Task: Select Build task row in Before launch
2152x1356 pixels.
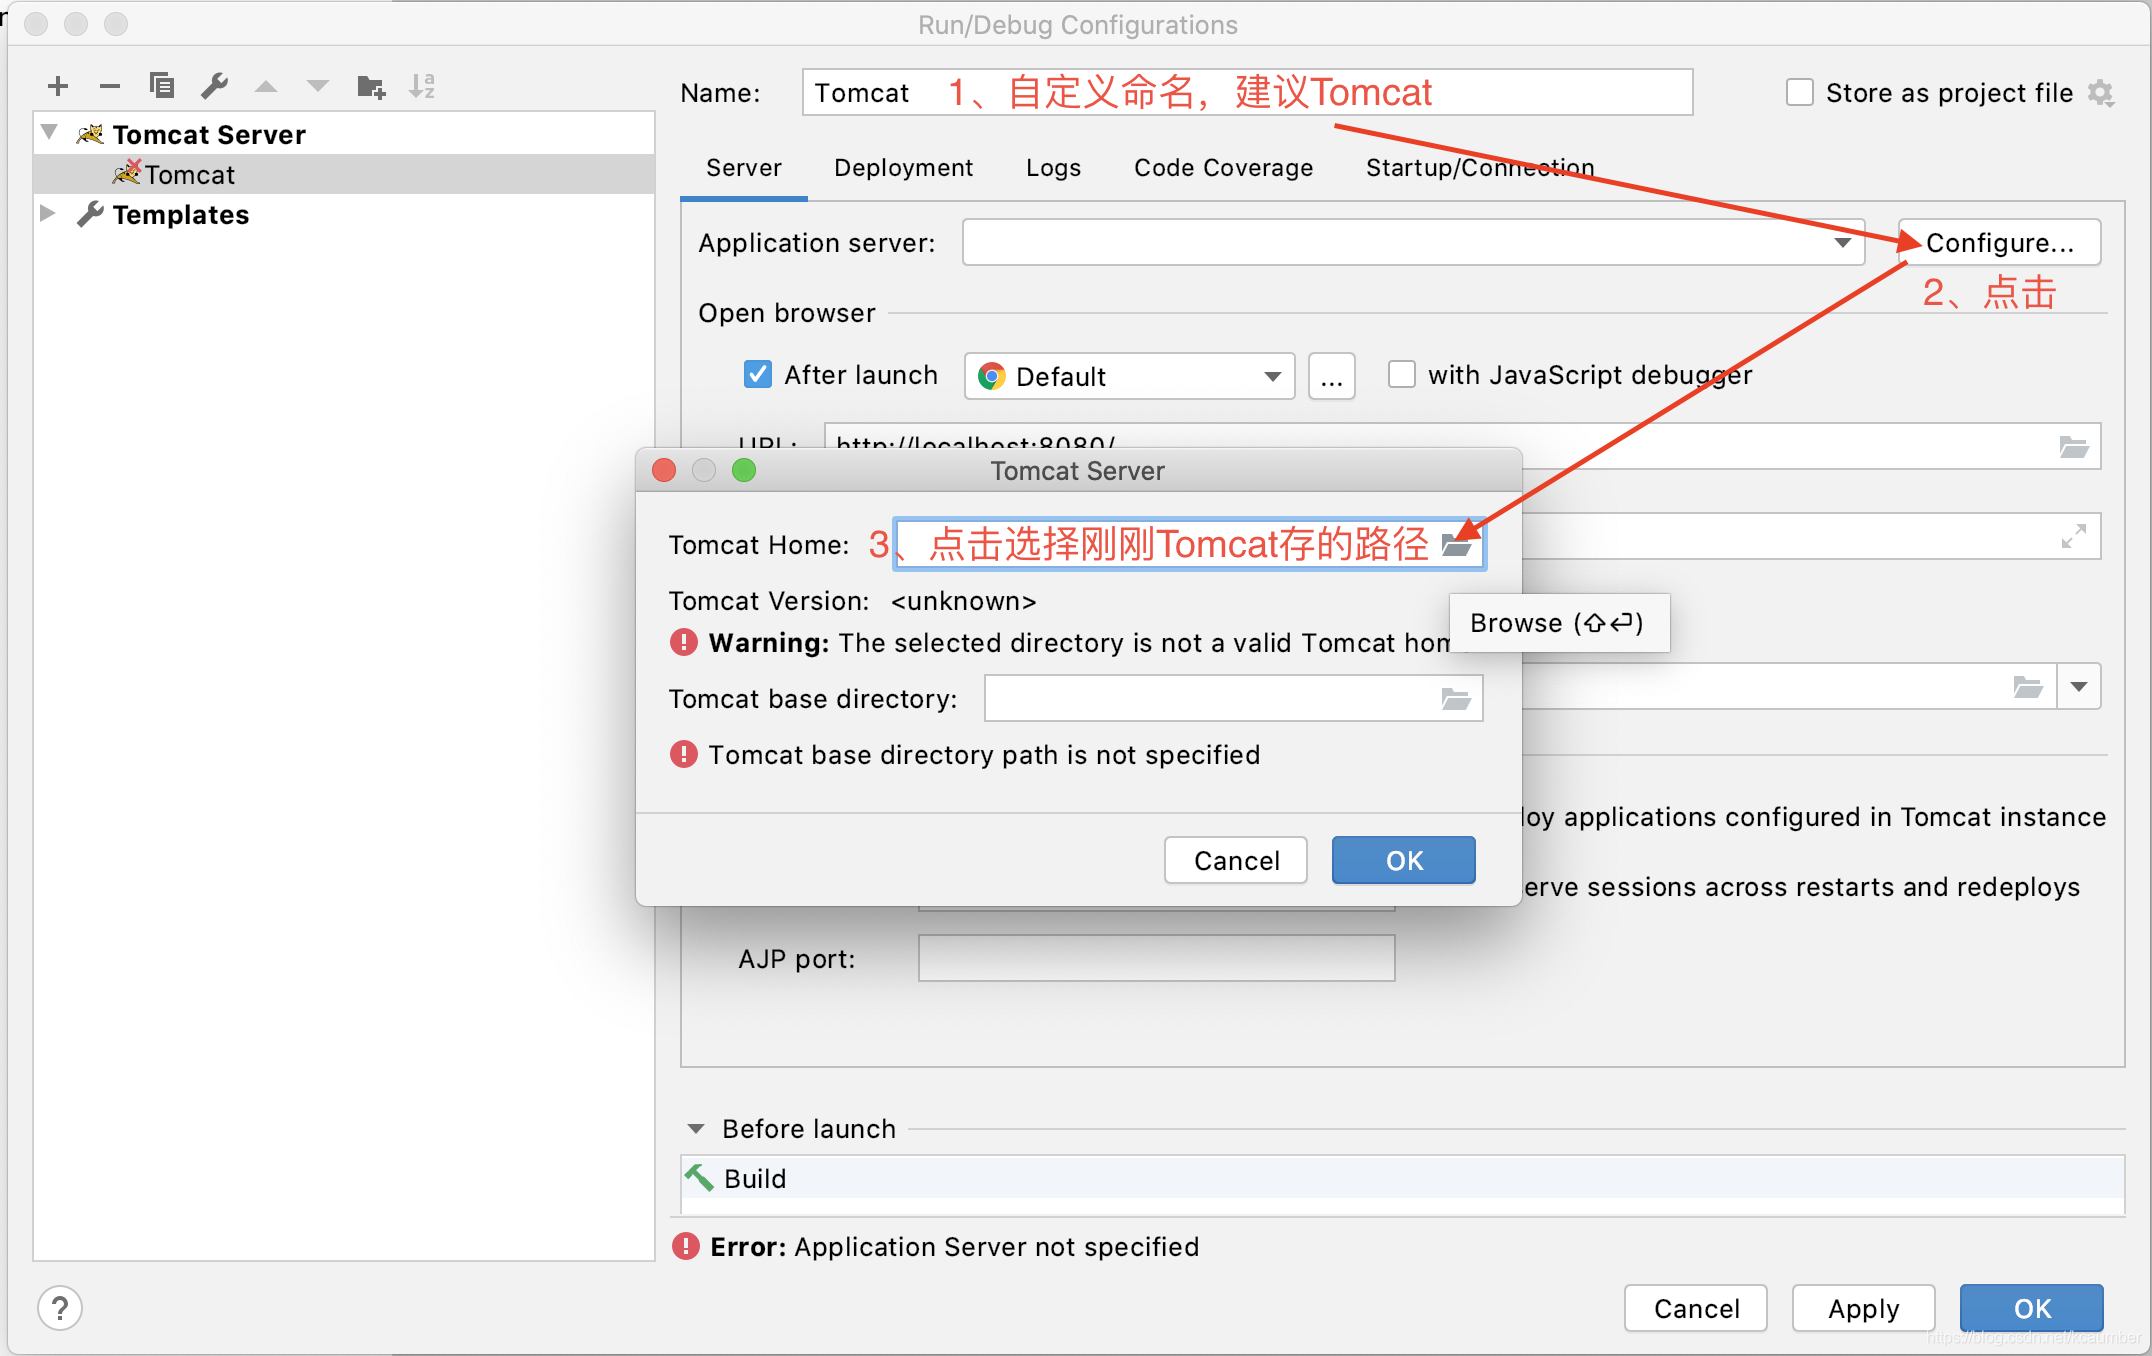Action: coord(1403,1178)
